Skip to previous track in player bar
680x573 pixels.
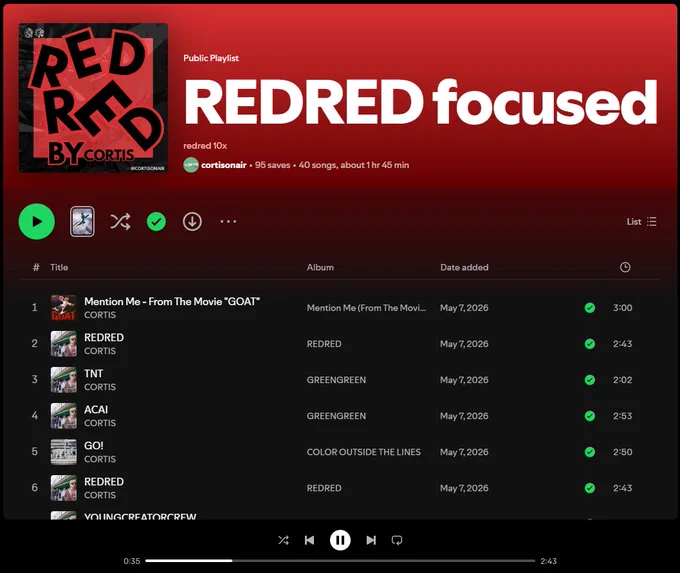pyautogui.click(x=309, y=540)
